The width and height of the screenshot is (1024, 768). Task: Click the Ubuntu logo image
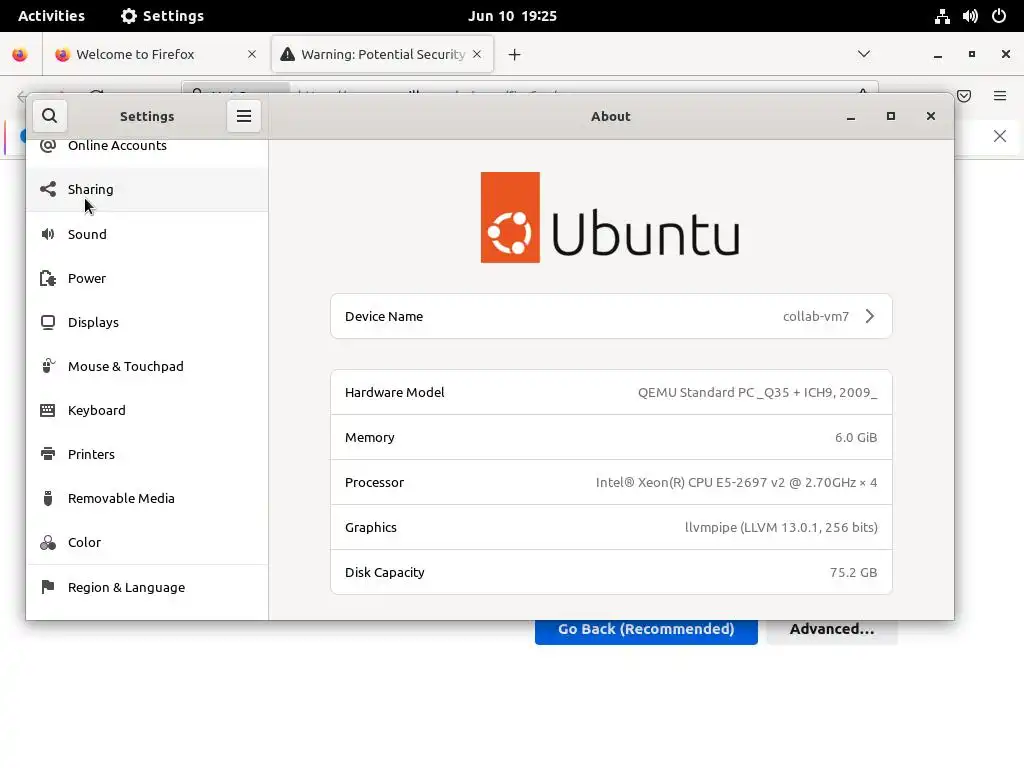[610, 217]
